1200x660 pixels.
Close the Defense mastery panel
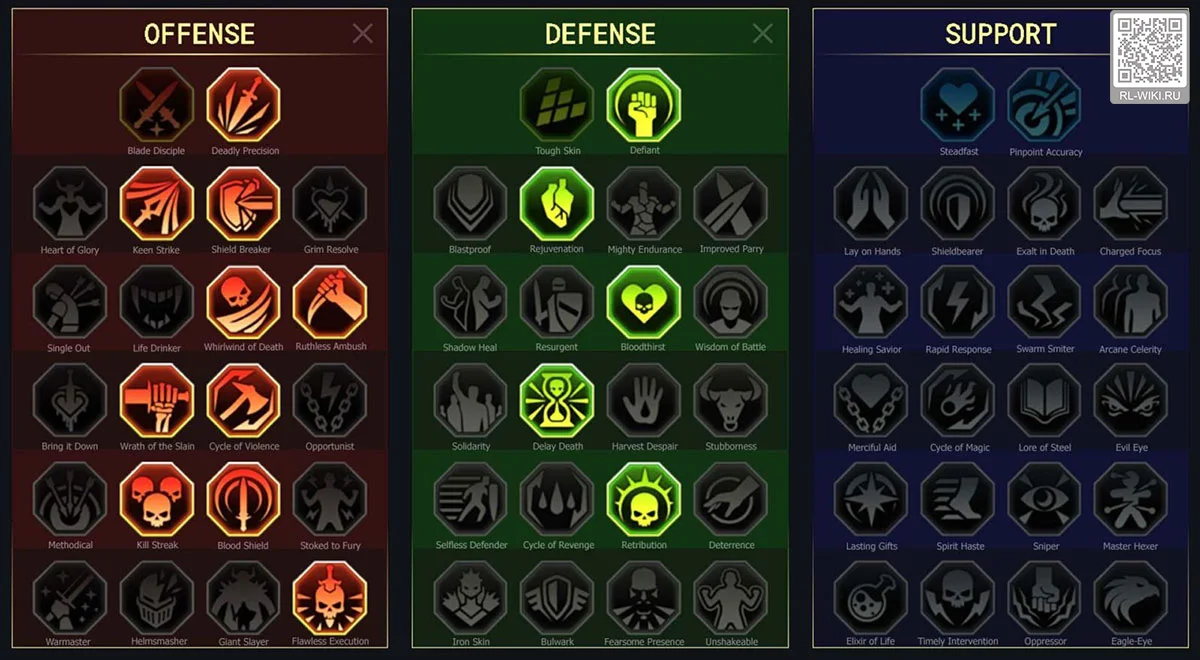point(763,34)
